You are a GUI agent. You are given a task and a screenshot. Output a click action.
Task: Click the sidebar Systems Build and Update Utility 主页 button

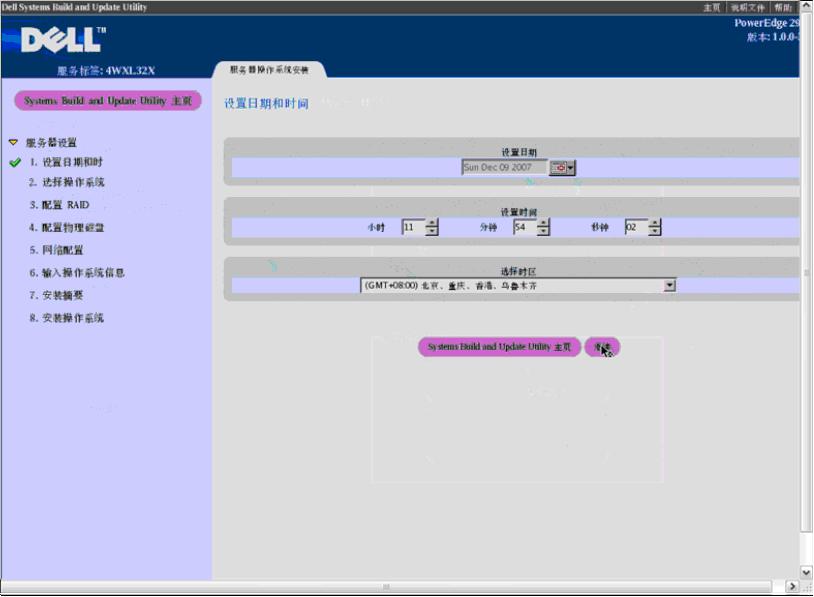[x=108, y=101]
